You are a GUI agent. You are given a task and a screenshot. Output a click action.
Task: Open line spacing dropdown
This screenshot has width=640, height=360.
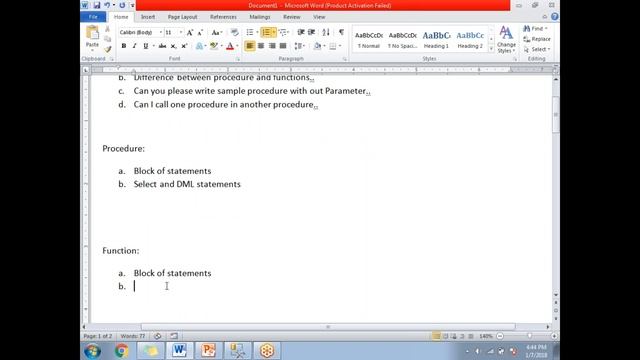300,46
